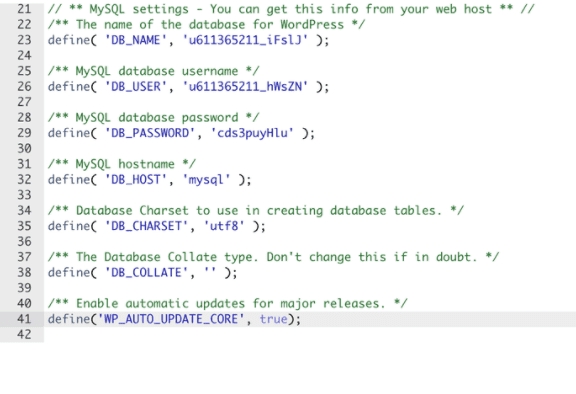Click the 'cds3puyHlu' password value
Viewport: 576px width, 394px height.
pos(252,133)
